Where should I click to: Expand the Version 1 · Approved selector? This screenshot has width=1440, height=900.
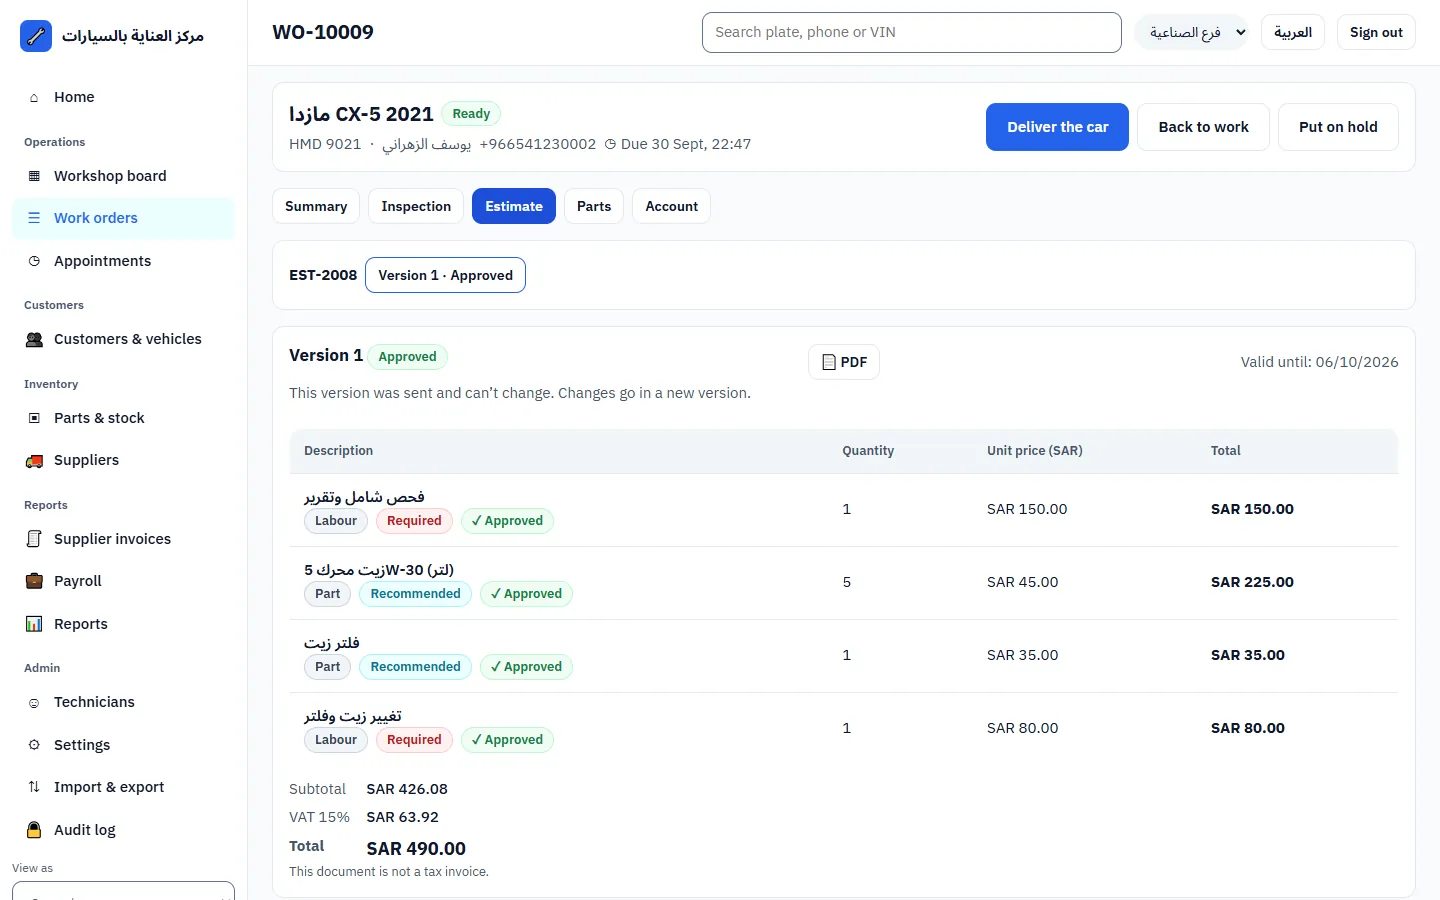[445, 275]
